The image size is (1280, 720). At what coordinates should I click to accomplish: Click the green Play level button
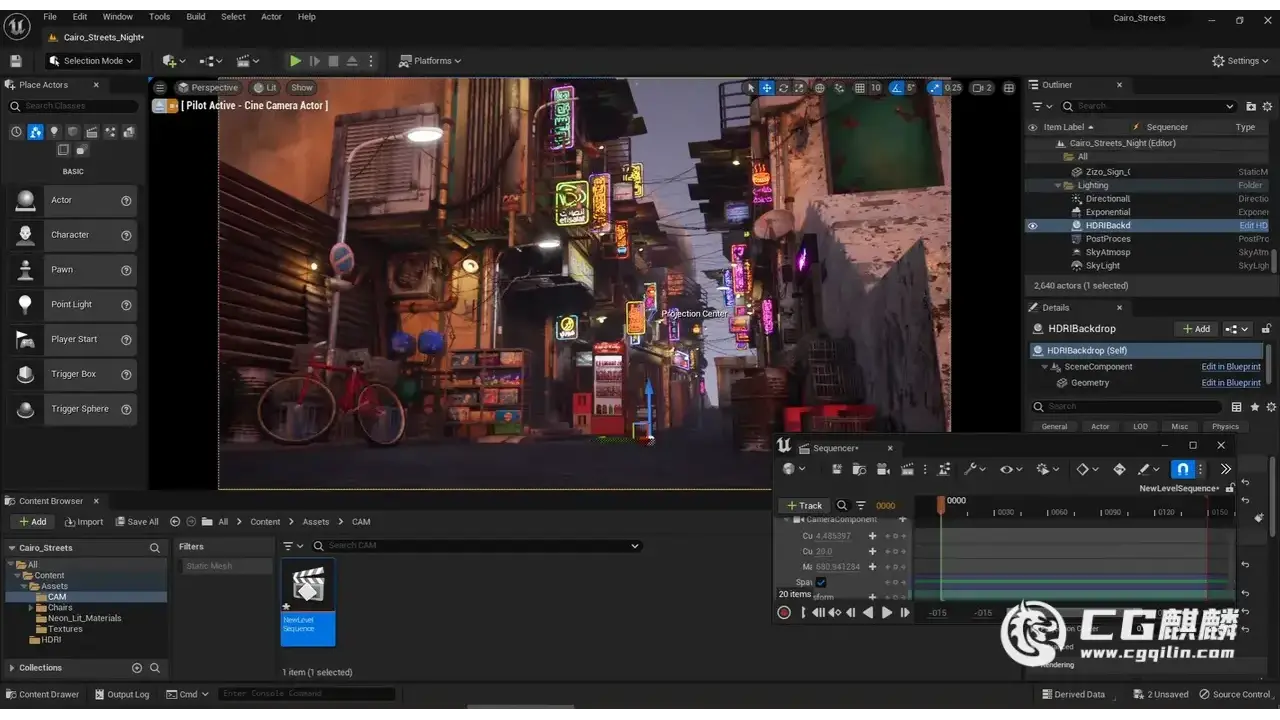[x=295, y=61]
